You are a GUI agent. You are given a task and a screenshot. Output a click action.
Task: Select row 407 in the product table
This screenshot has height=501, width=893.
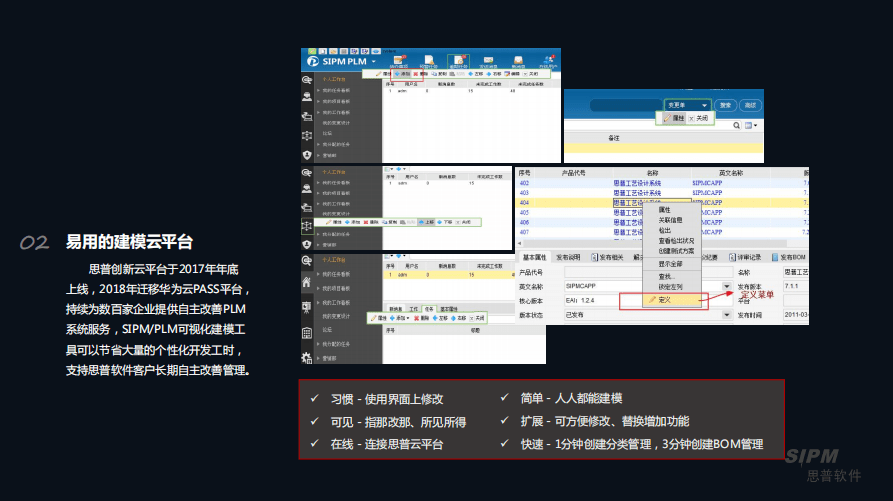pos(662,232)
